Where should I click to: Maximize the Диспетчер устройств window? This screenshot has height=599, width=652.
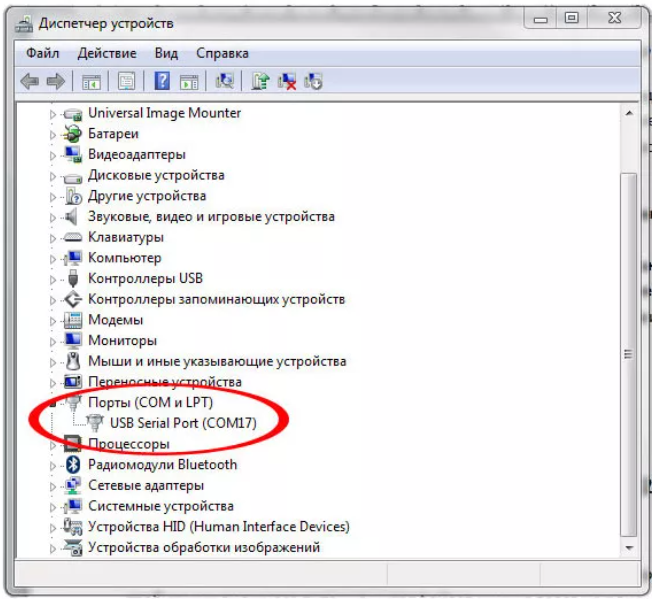(x=571, y=18)
